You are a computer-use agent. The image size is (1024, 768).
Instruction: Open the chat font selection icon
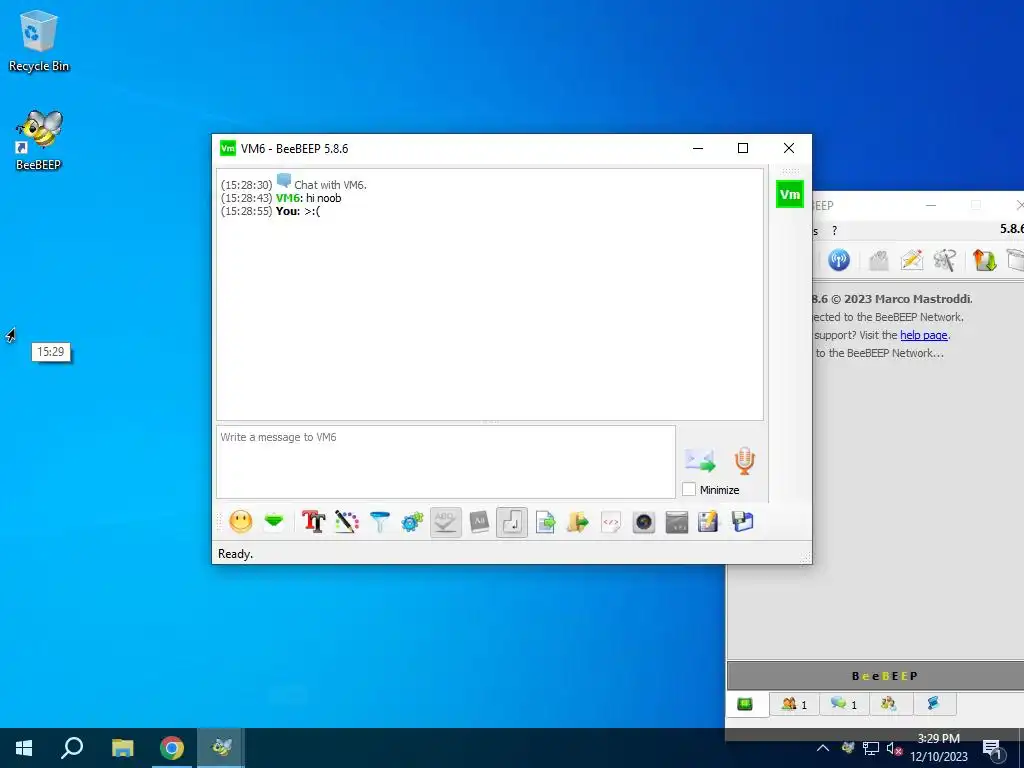[x=313, y=522]
